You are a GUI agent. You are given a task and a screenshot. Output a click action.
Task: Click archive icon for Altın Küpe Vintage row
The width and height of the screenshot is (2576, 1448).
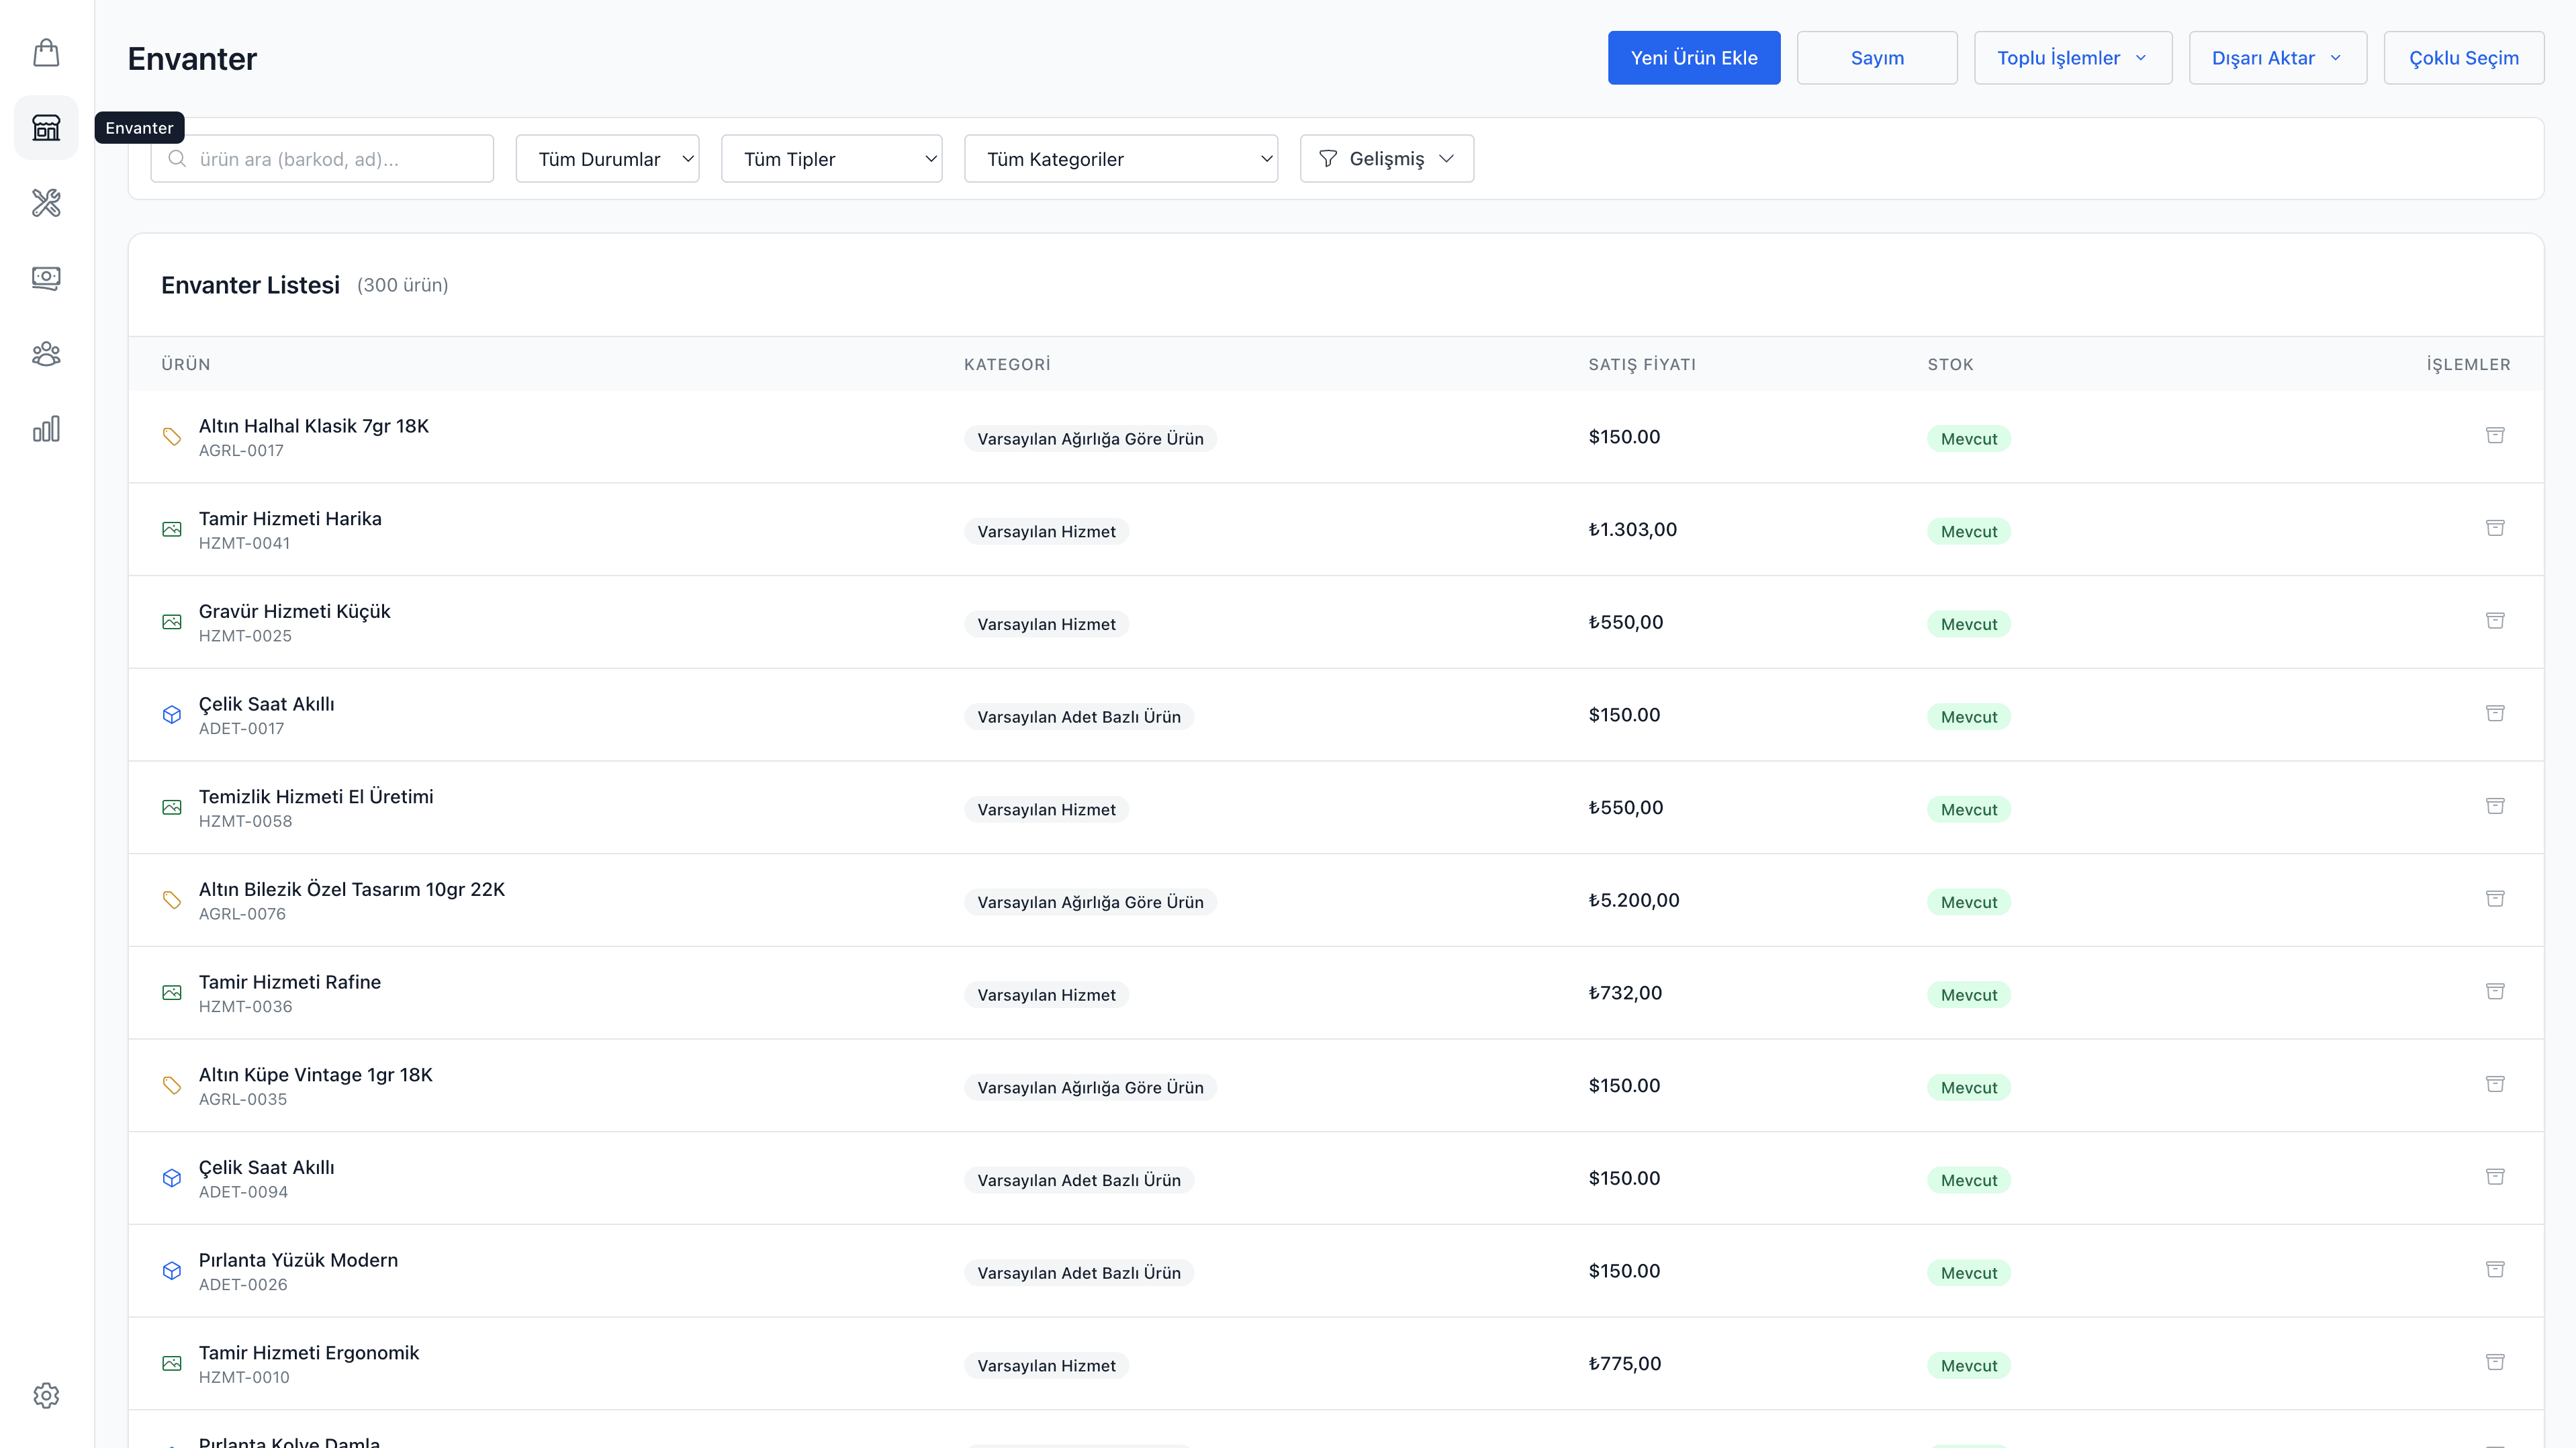pyautogui.click(x=2495, y=1084)
